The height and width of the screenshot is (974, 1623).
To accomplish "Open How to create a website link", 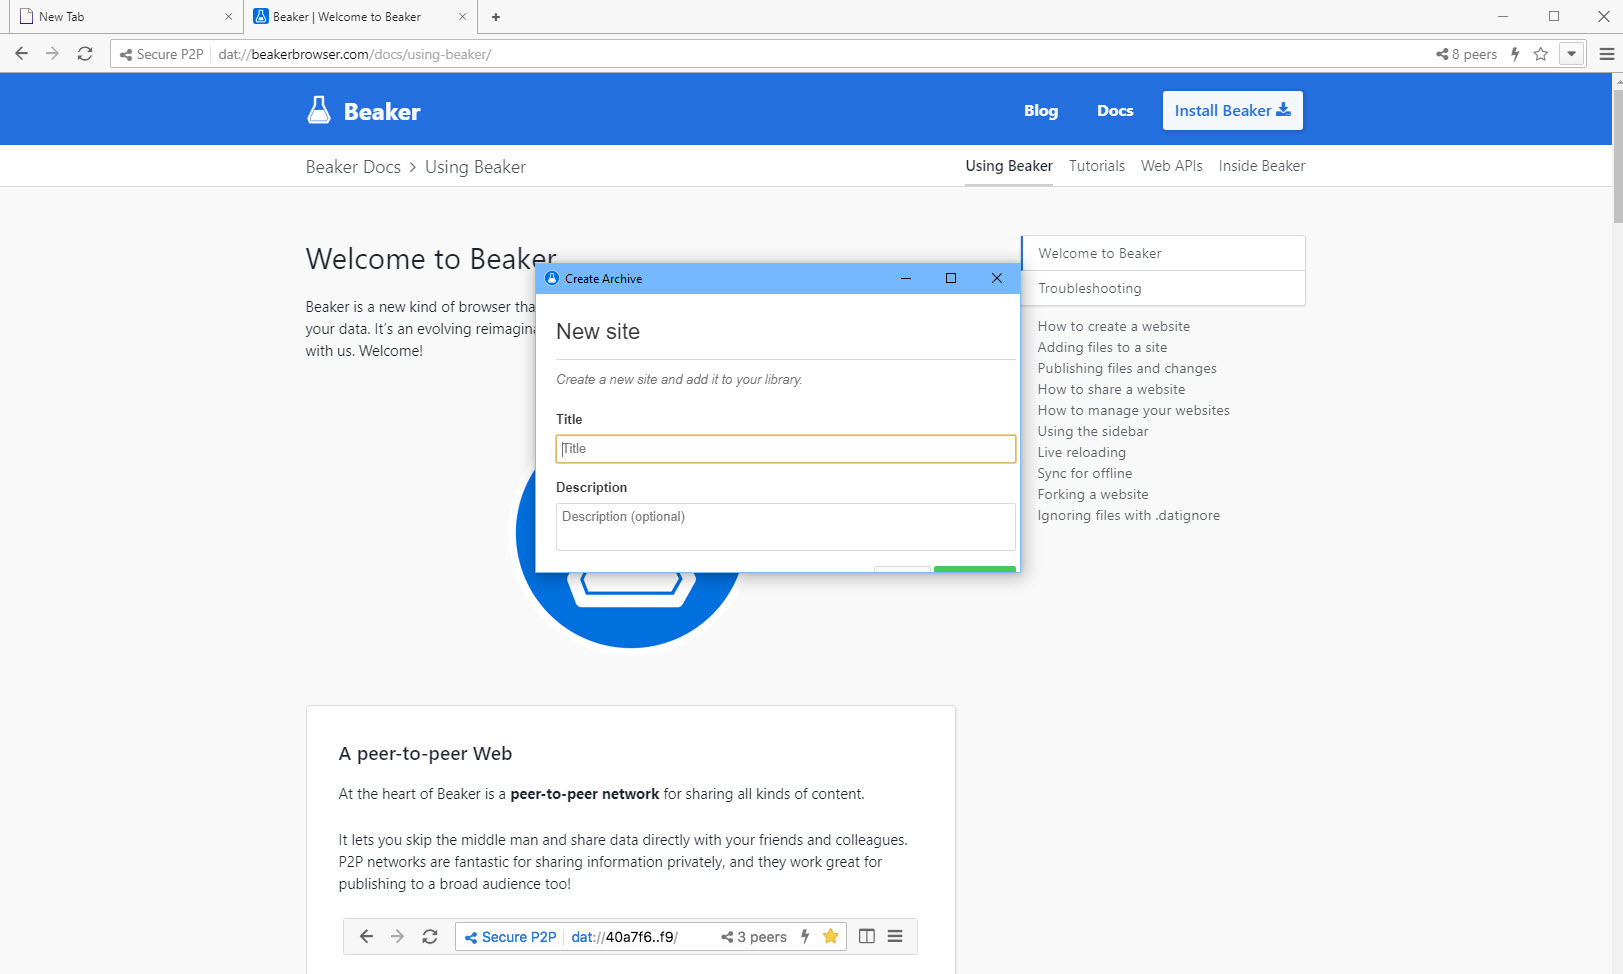I will tap(1114, 326).
